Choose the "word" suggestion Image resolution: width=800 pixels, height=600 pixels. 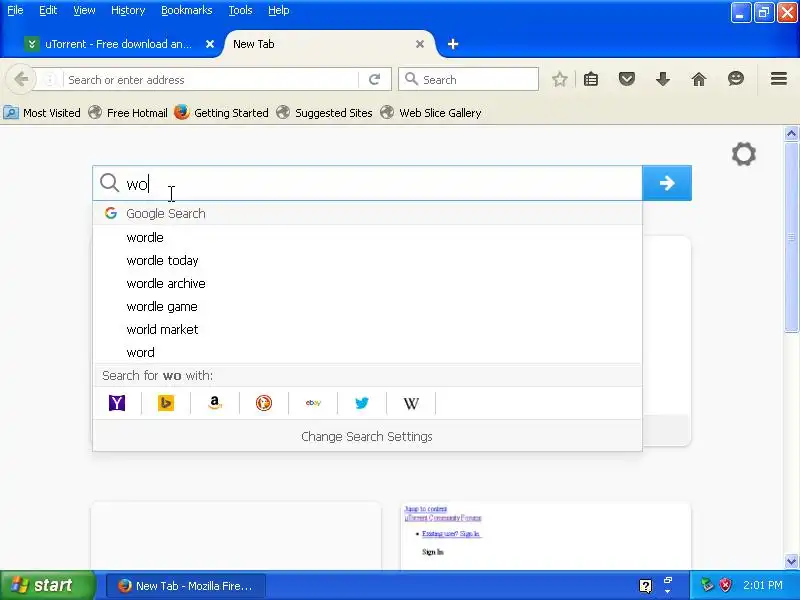pyautogui.click(x=367, y=353)
